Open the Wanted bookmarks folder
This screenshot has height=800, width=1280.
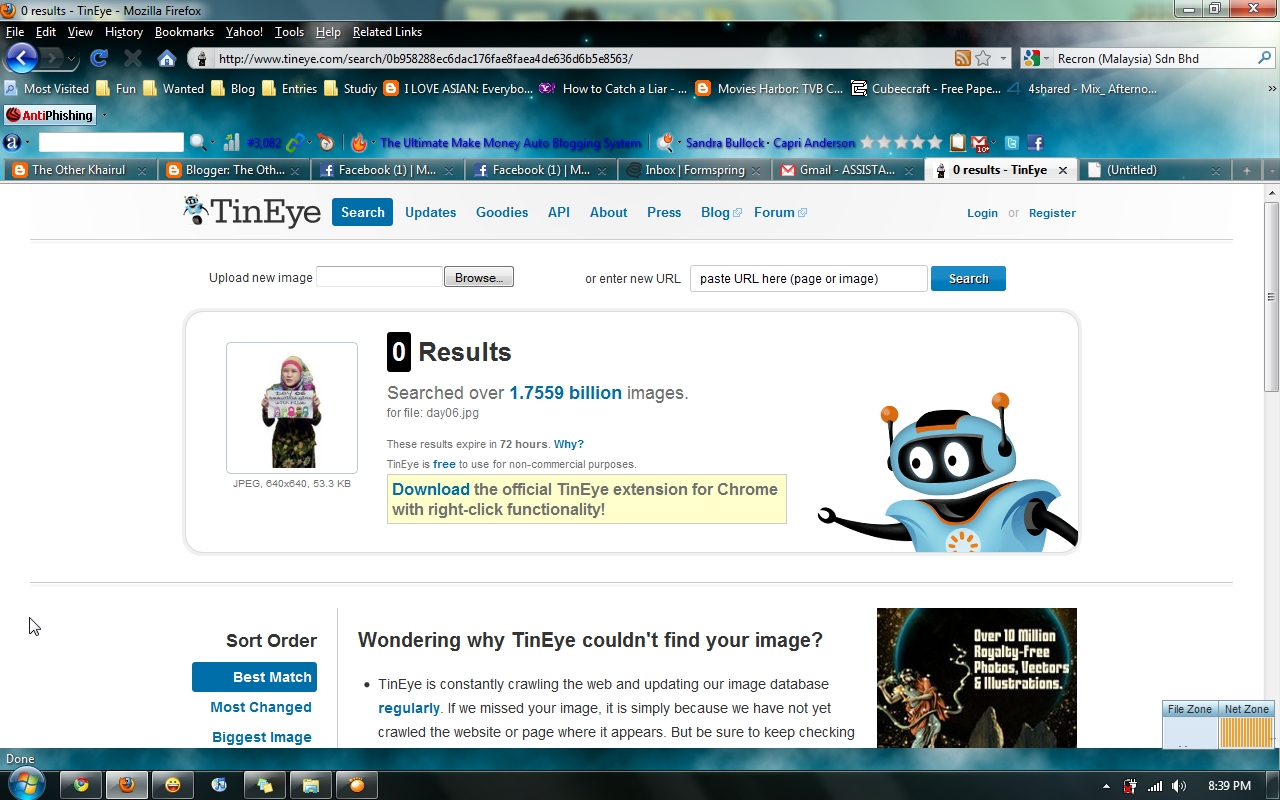coord(174,88)
